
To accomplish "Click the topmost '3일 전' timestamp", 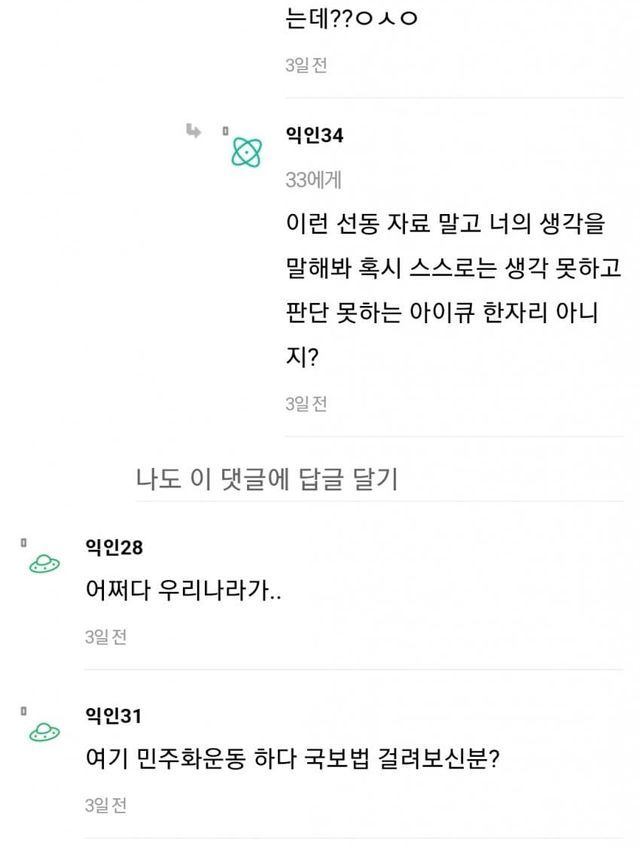I will (x=305, y=65).
